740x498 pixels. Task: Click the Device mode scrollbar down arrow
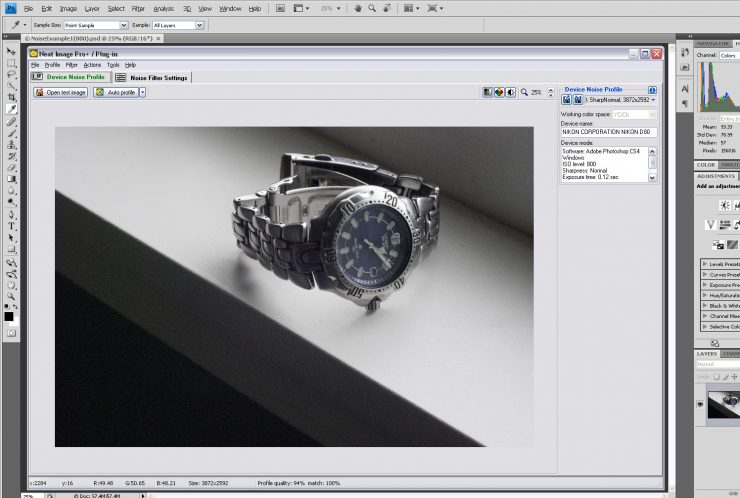pyautogui.click(x=652, y=178)
